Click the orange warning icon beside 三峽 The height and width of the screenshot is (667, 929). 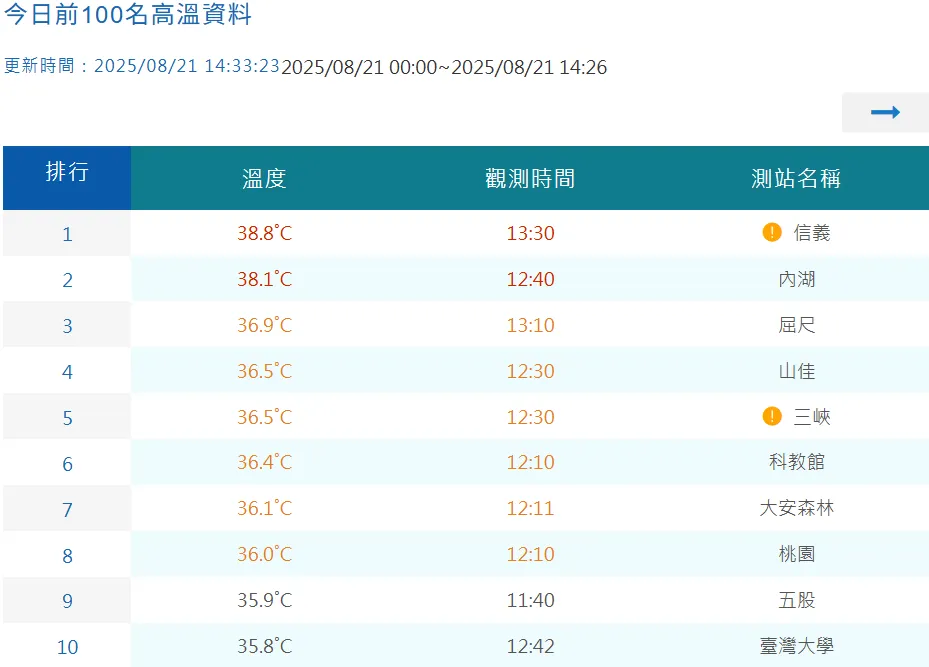point(771,416)
